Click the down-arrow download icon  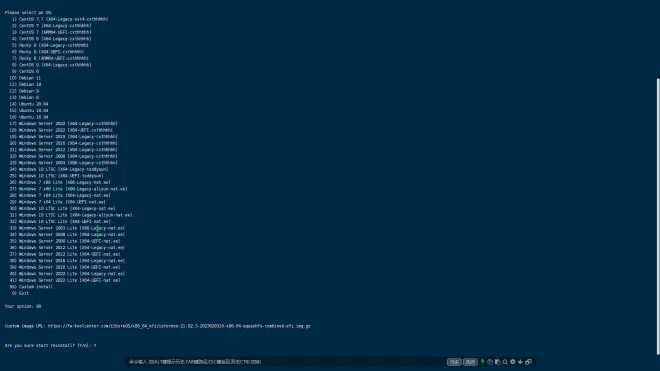[x=520, y=362]
